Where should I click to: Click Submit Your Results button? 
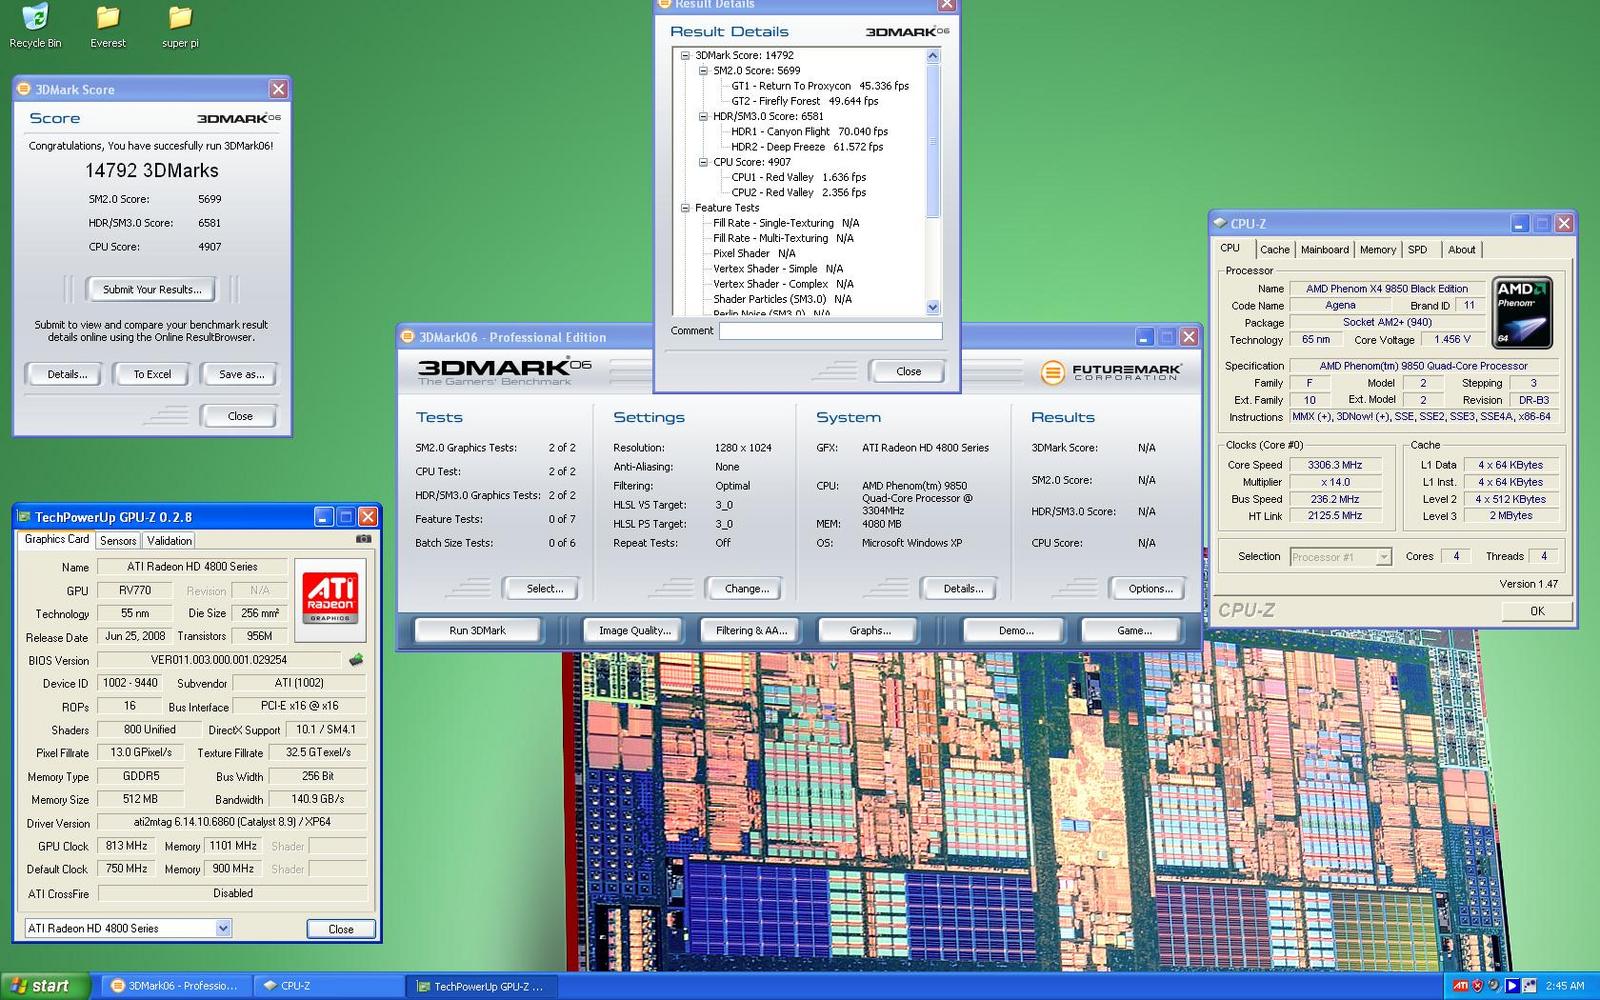point(151,289)
